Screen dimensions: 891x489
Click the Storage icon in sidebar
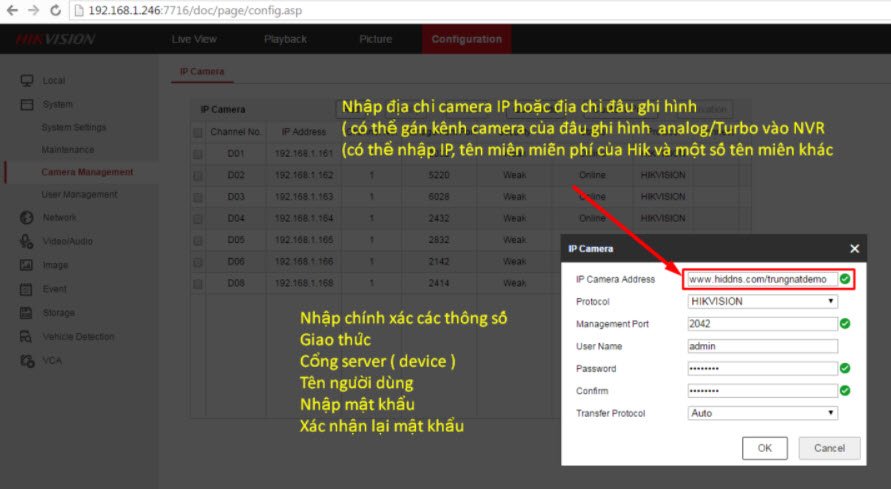[27, 313]
